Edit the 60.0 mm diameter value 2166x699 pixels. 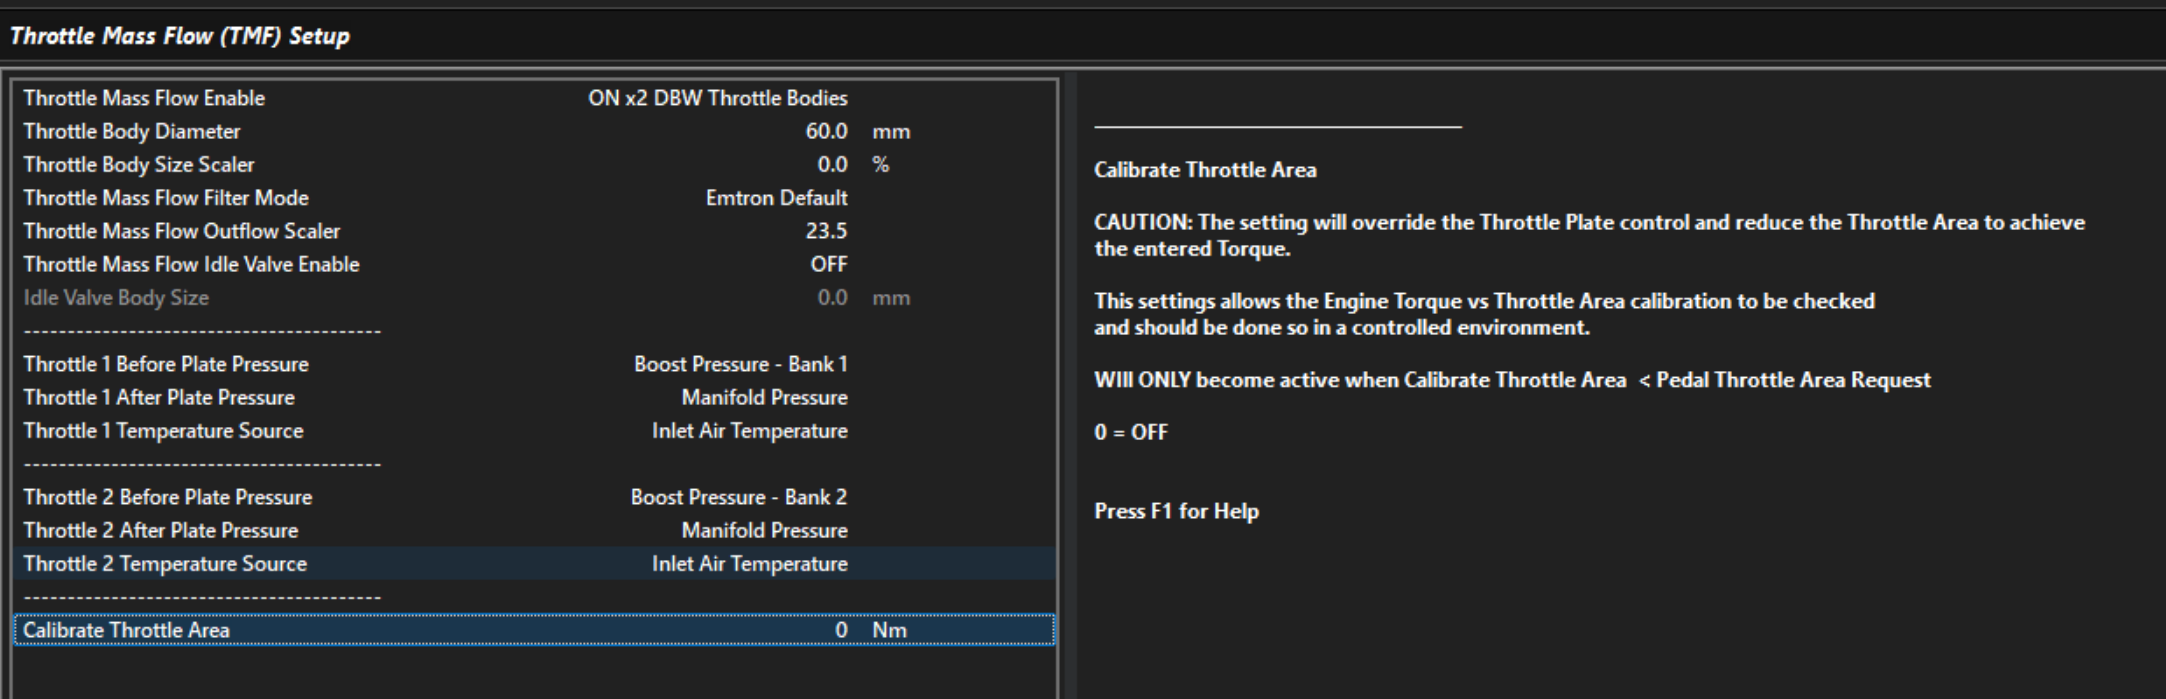(826, 131)
